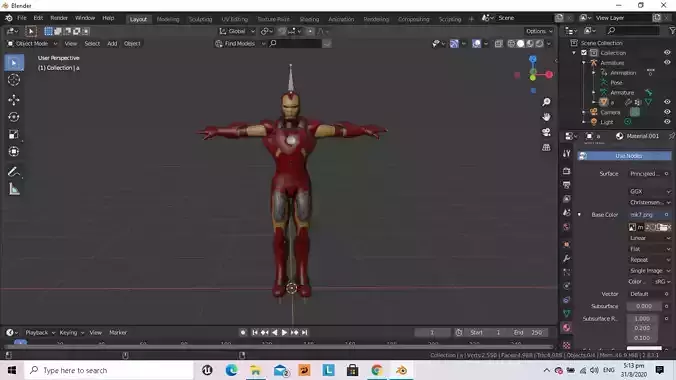
Task: Toggle the camera view icon
Action: pyautogui.click(x=546, y=132)
